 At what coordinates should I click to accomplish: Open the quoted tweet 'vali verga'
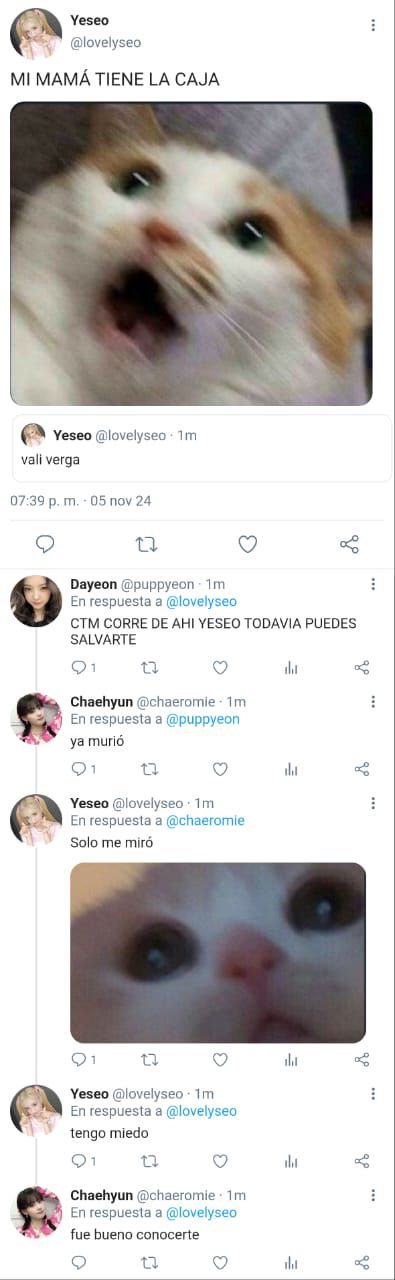click(200, 447)
